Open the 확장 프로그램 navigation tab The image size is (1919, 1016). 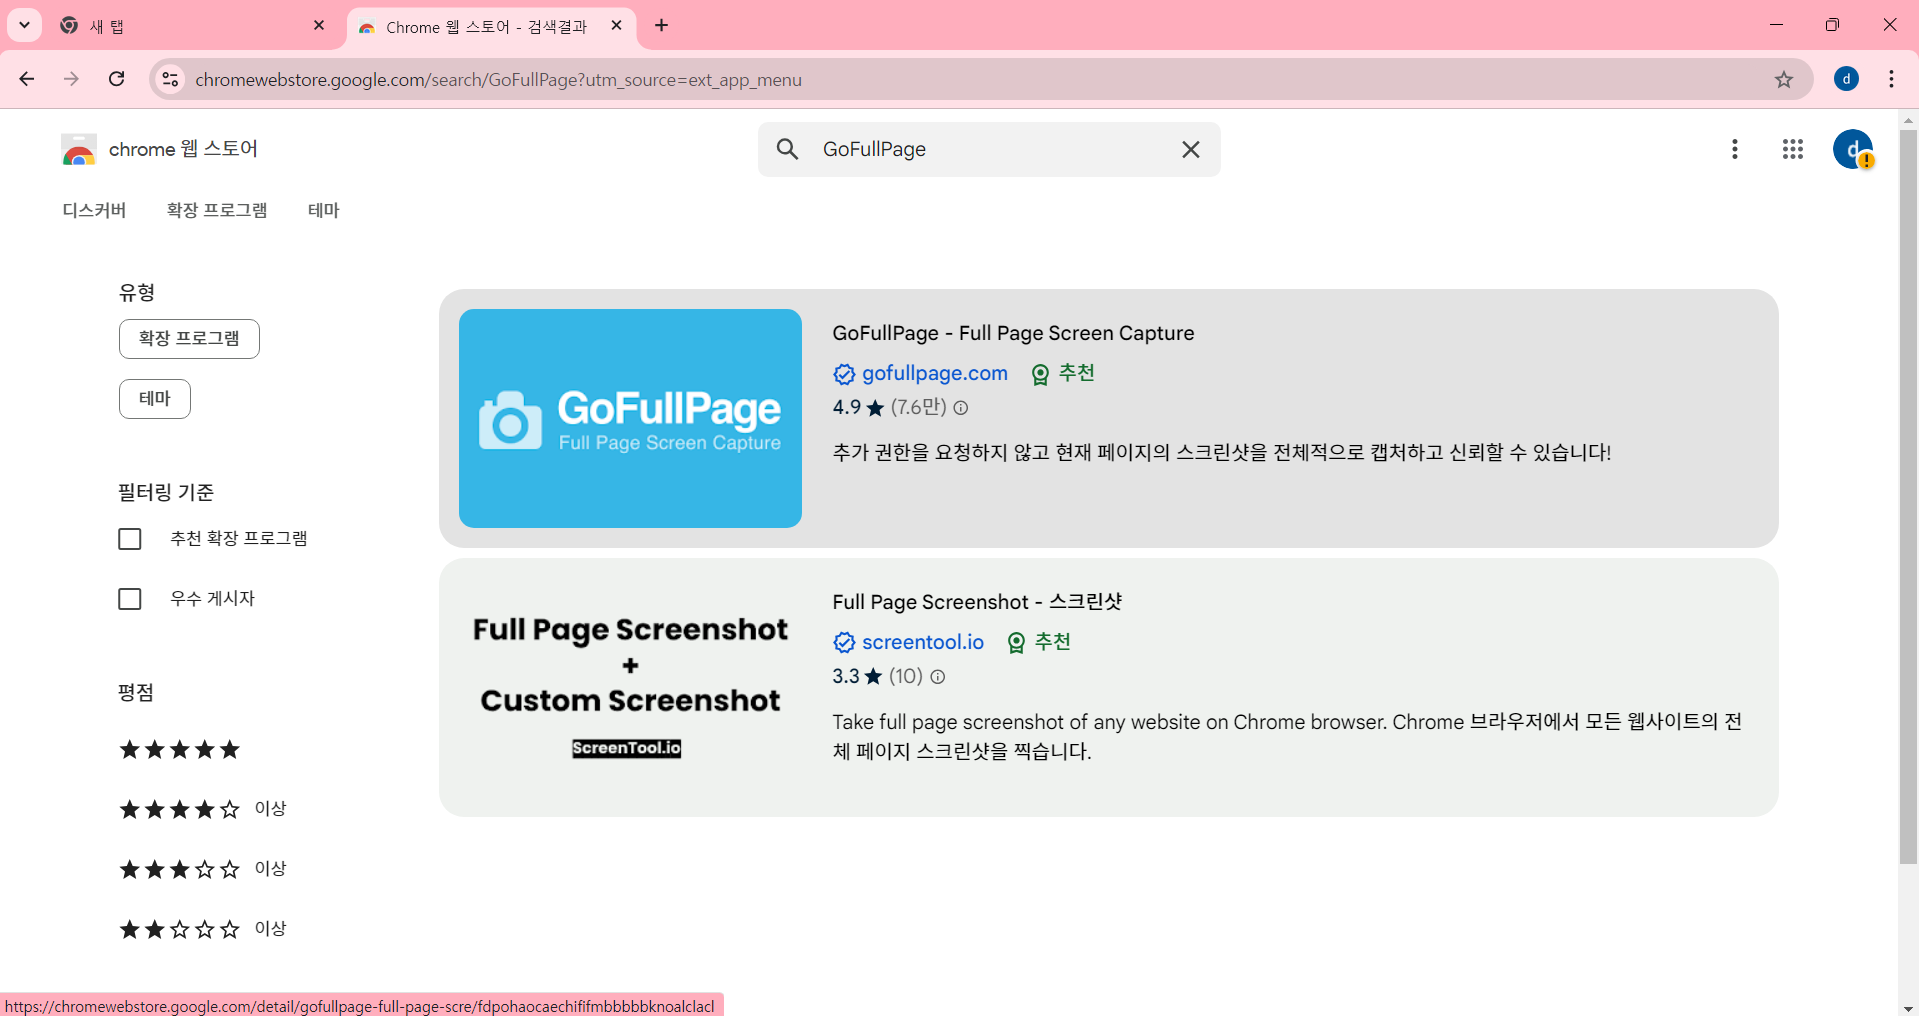point(217,210)
